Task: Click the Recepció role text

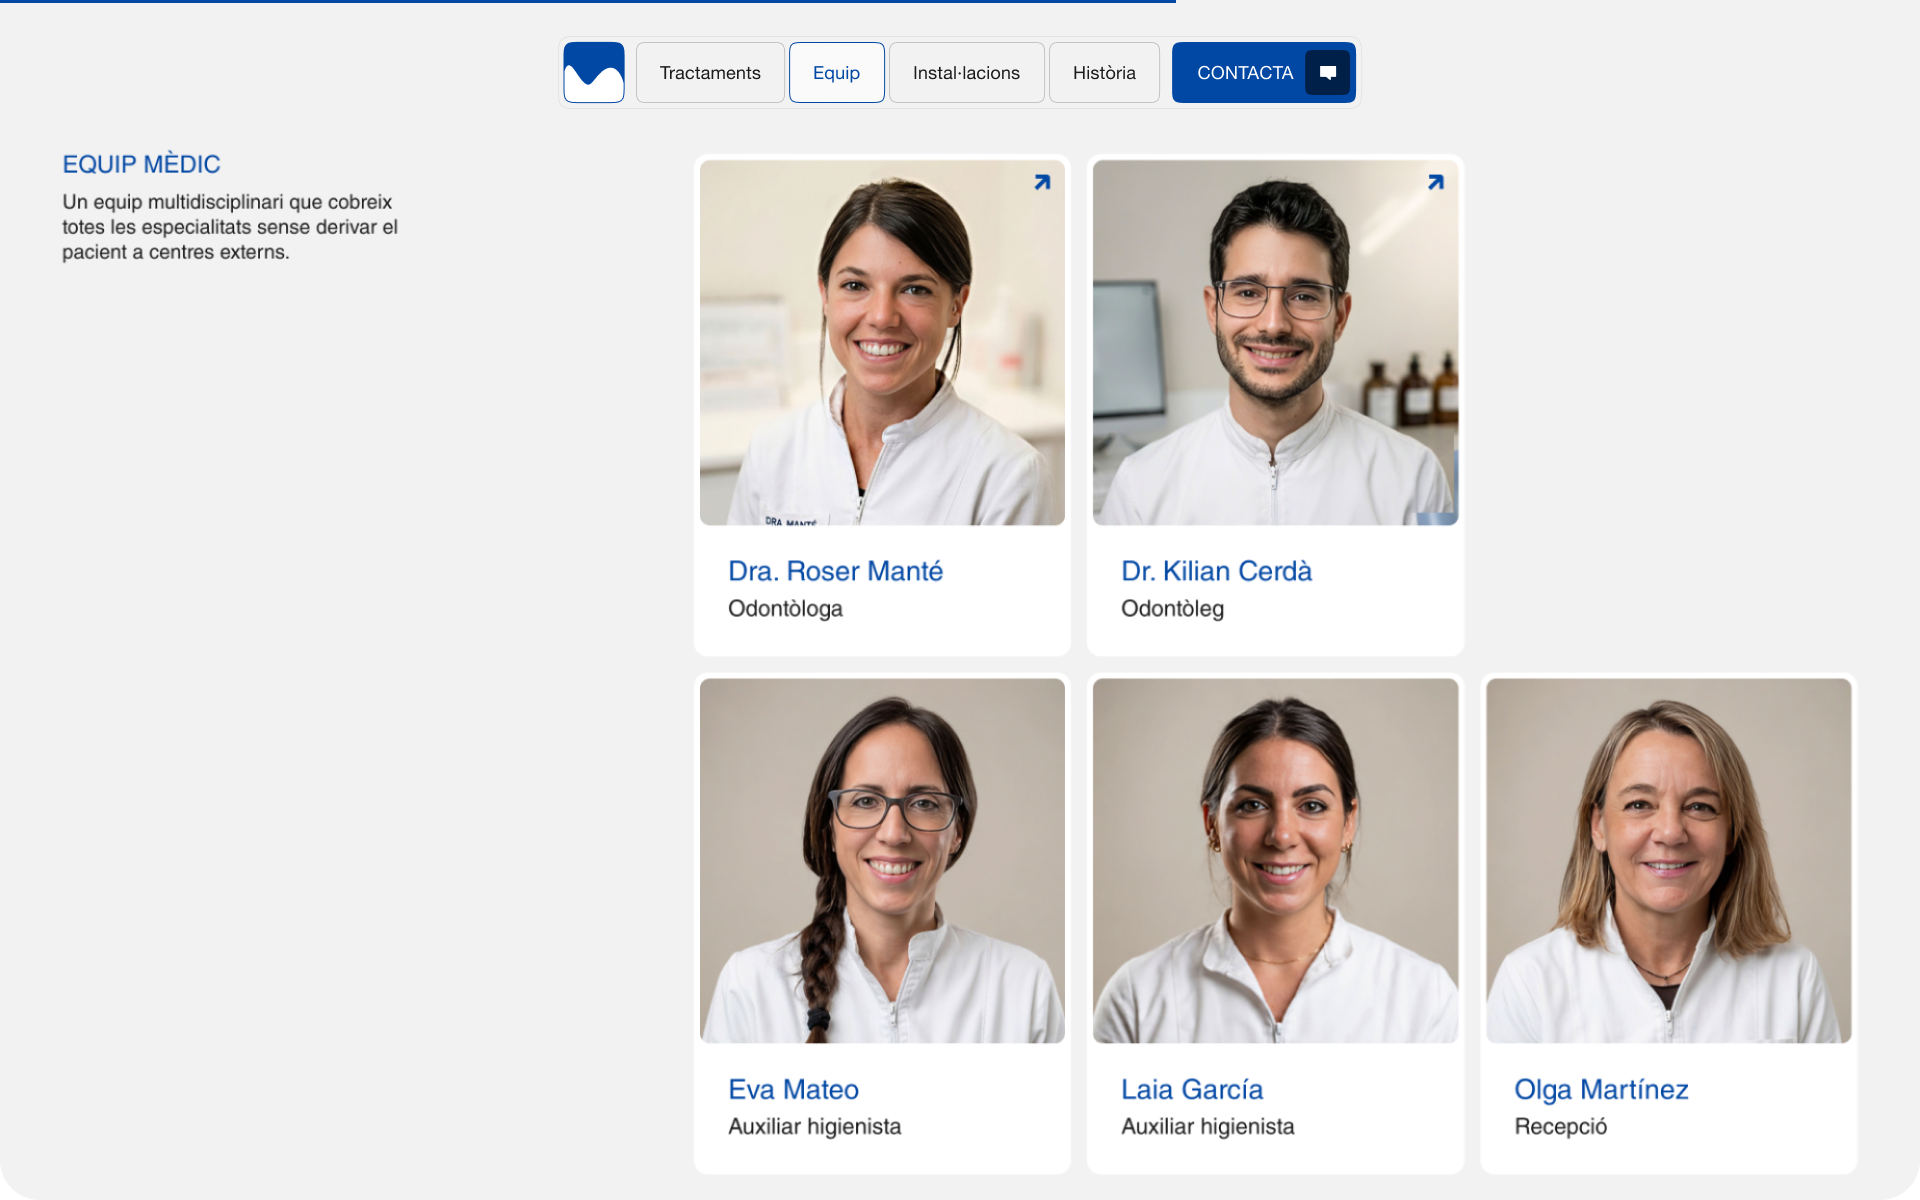Action: 1560,1126
